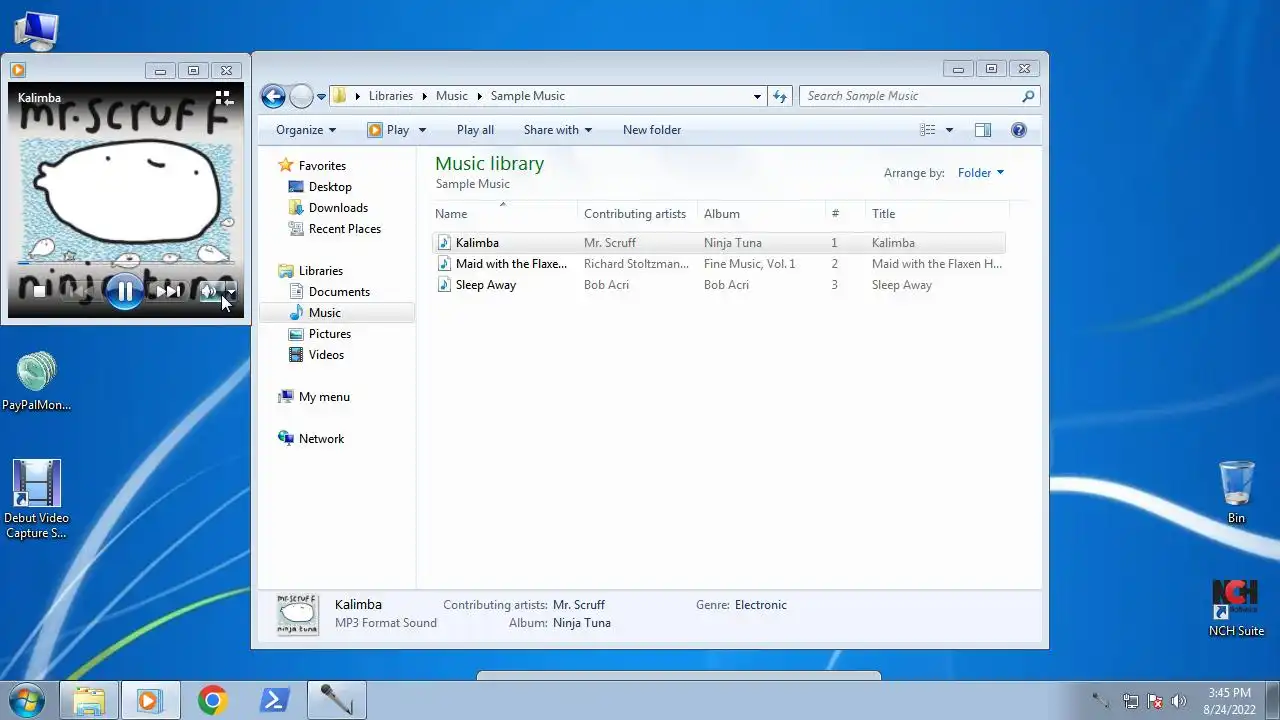Expand arrow after Libraries in address bar

pyautogui.click(x=424, y=96)
